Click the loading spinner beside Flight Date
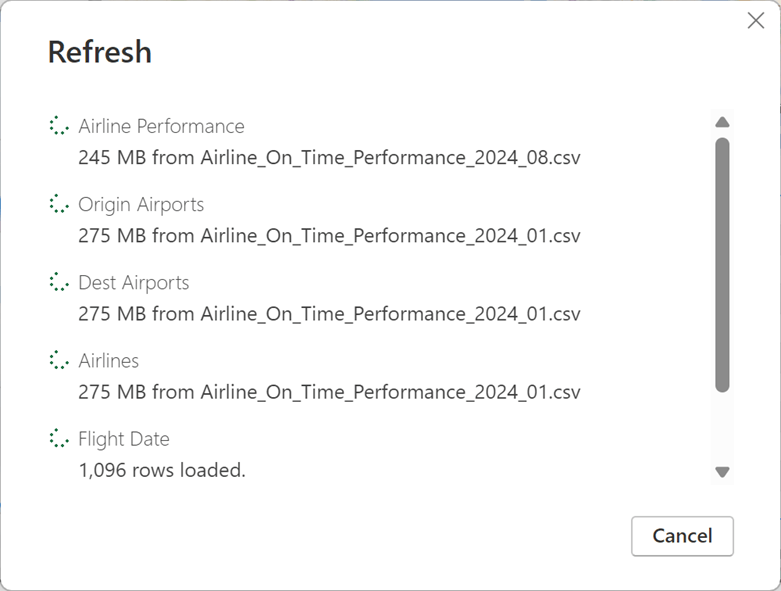 [x=59, y=438]
